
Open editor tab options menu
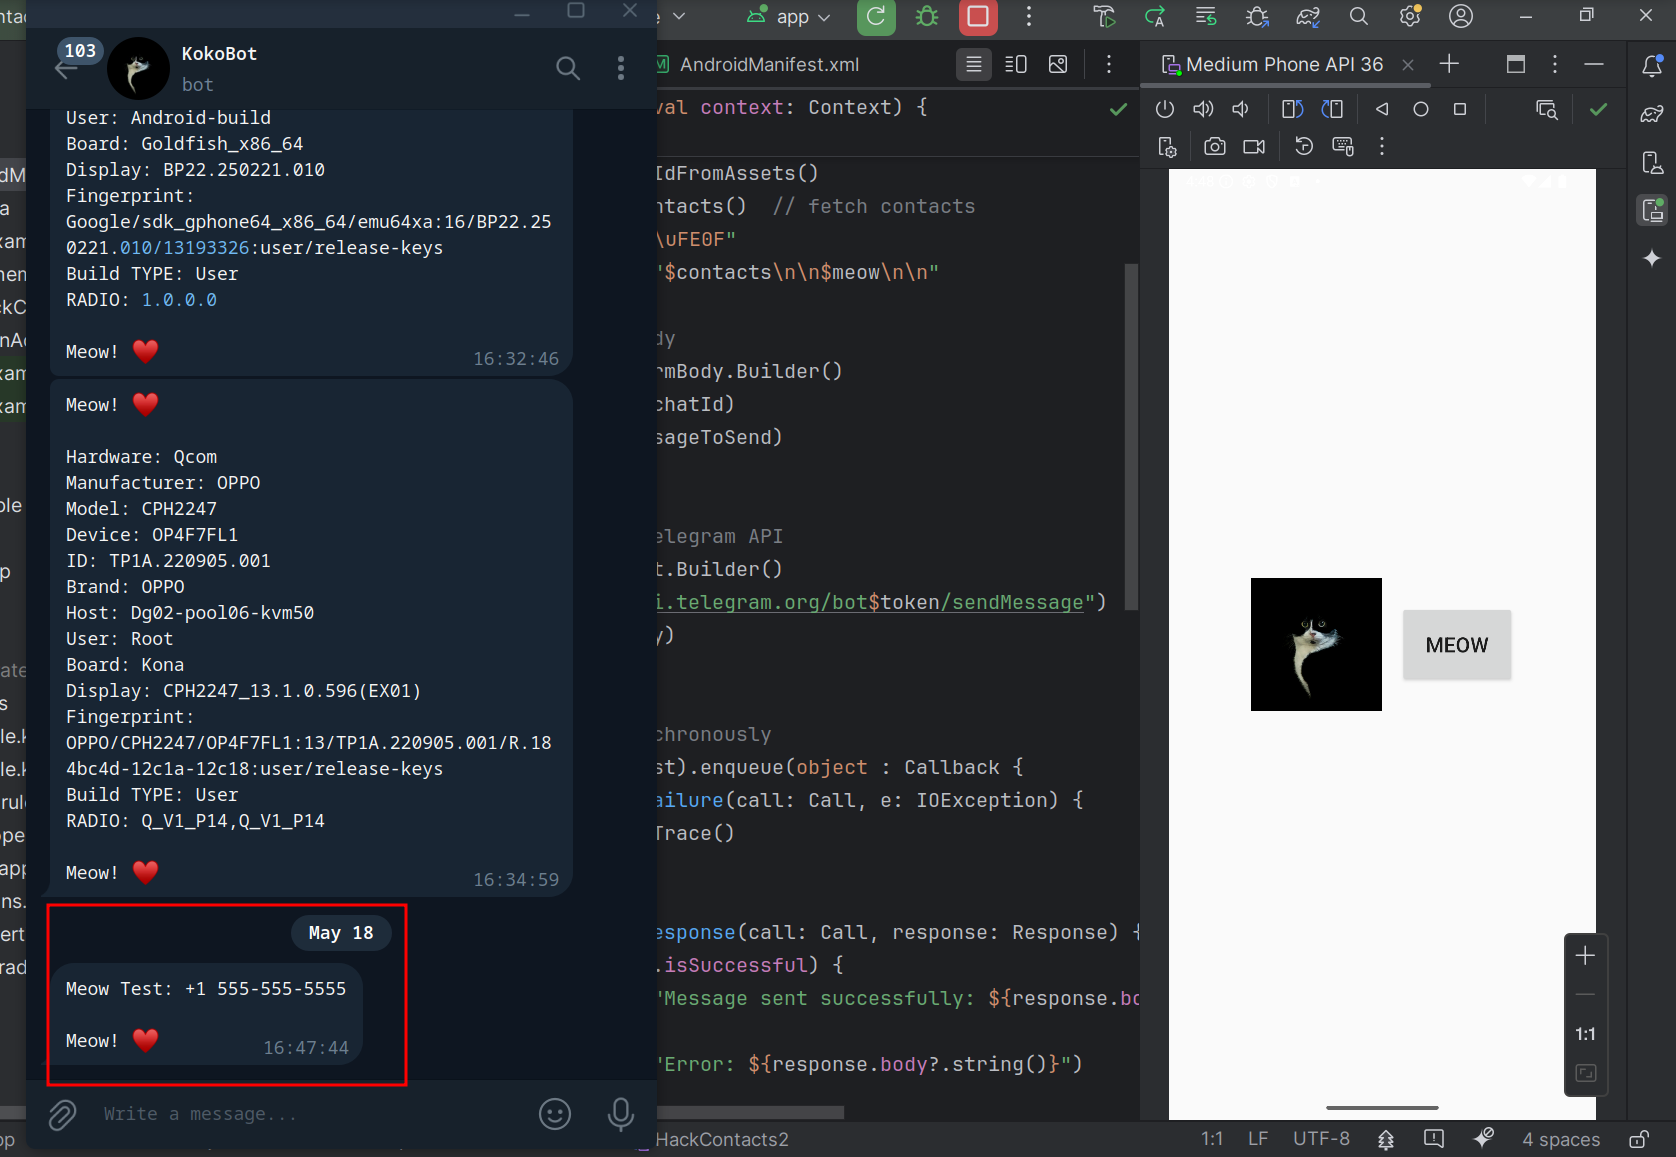click(x=1108, y=65)
